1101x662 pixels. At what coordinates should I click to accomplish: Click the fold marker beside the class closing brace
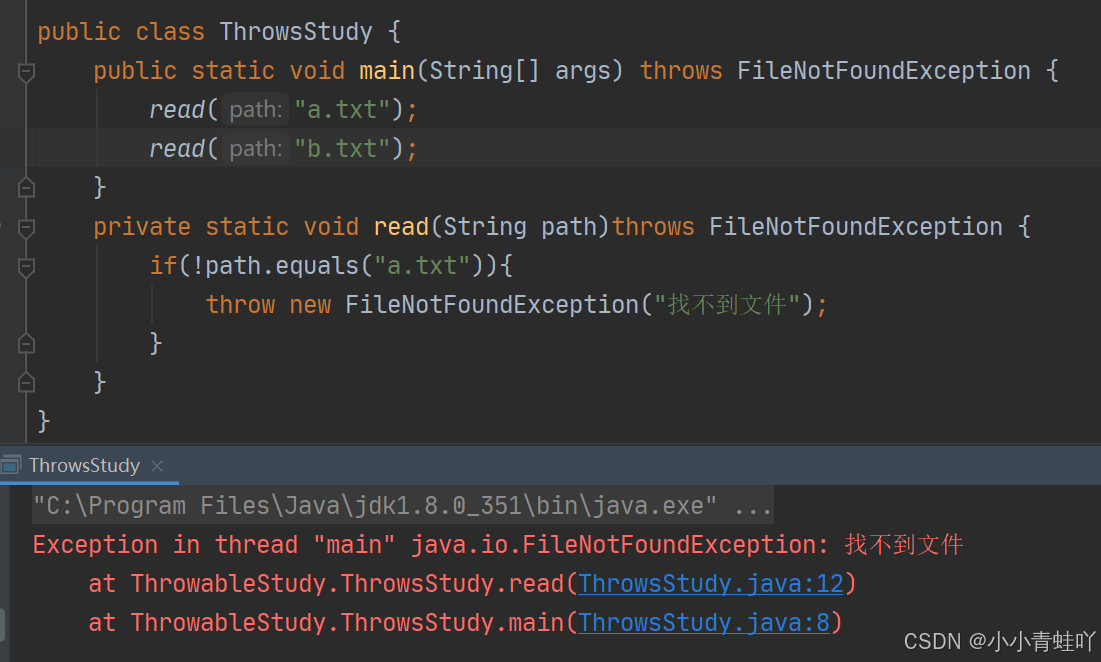[26, 382]
